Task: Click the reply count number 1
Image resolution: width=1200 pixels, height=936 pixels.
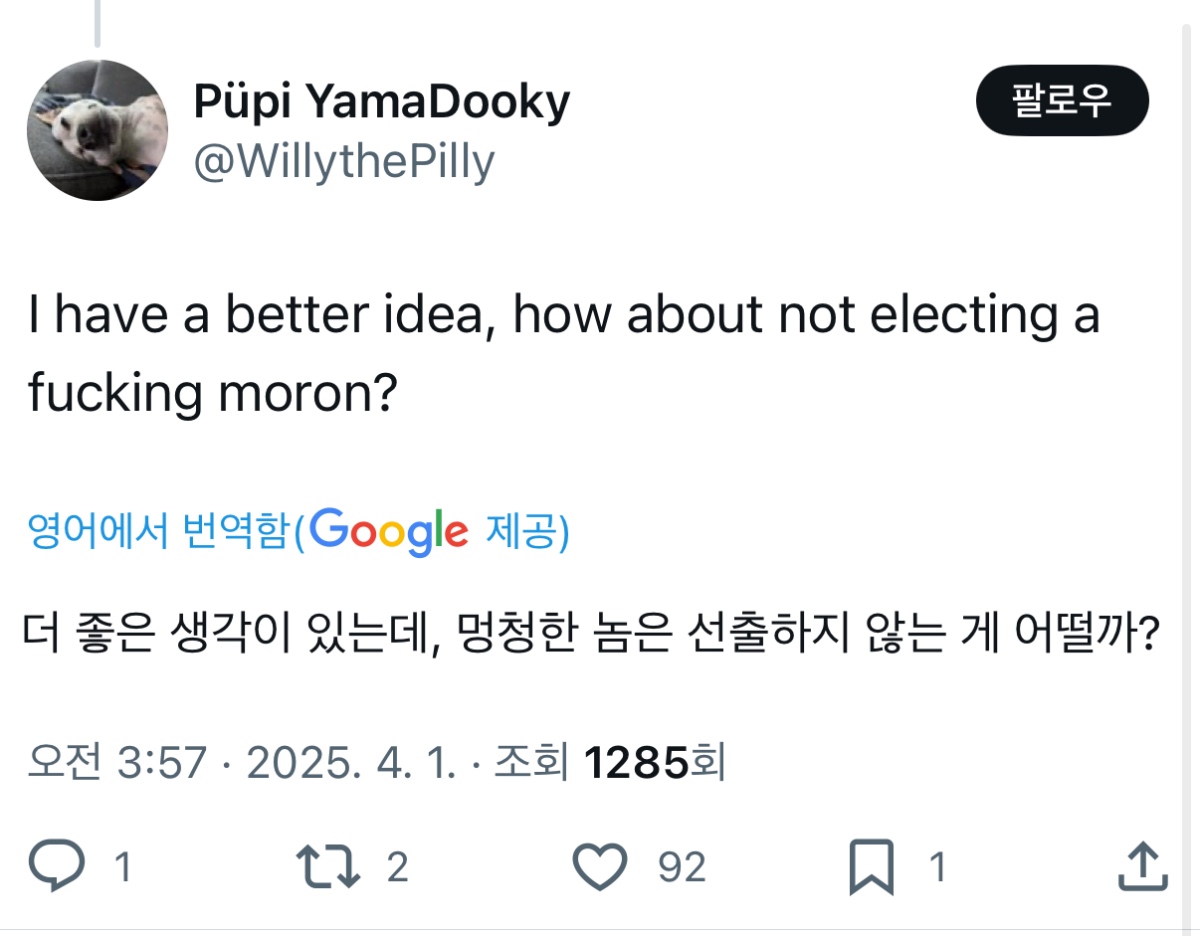Action: point(123,868)
